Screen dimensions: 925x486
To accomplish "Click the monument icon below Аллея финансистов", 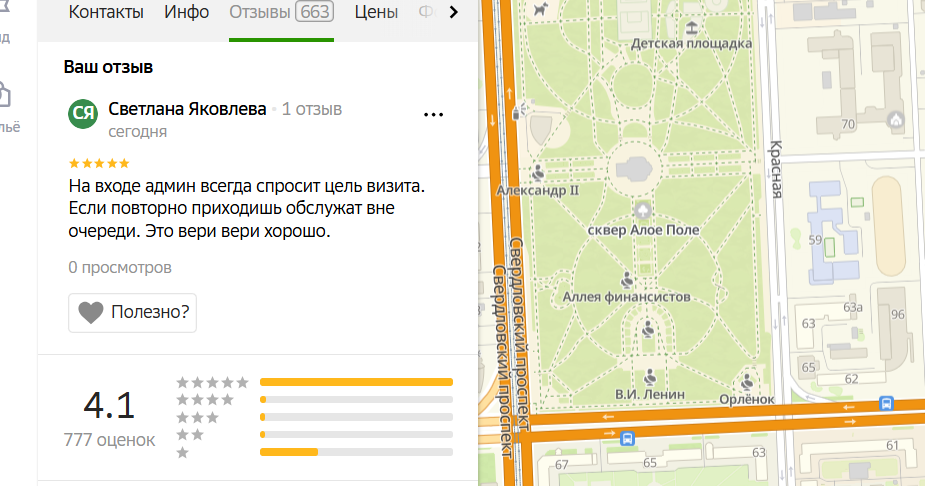I will tap(648, 329).
